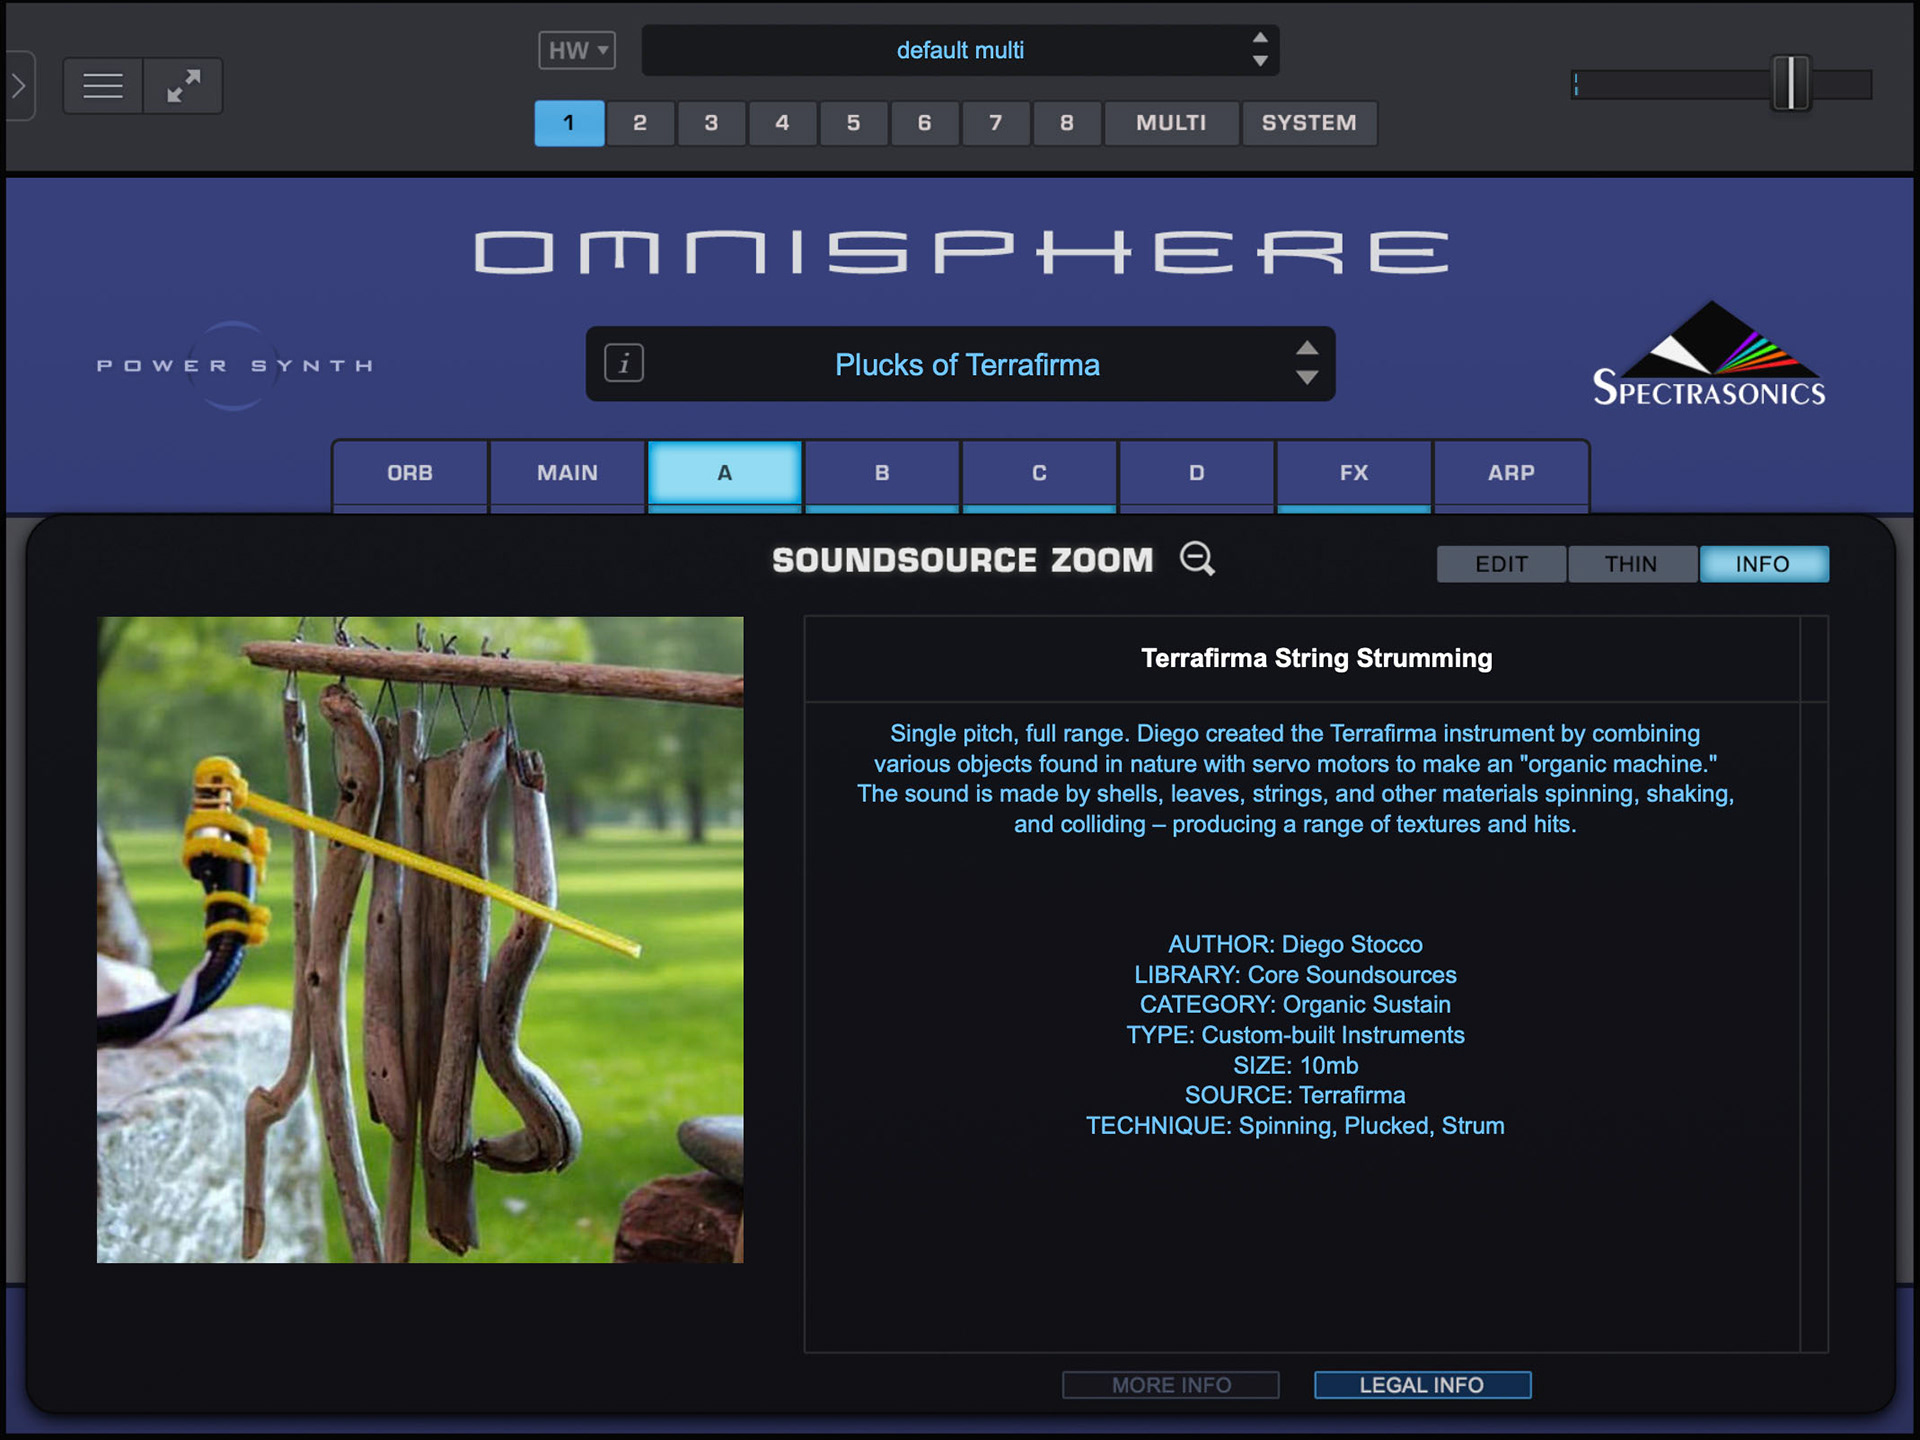
Task: Step to the previous patch with the up arrow
Action: click(1306, 348)
